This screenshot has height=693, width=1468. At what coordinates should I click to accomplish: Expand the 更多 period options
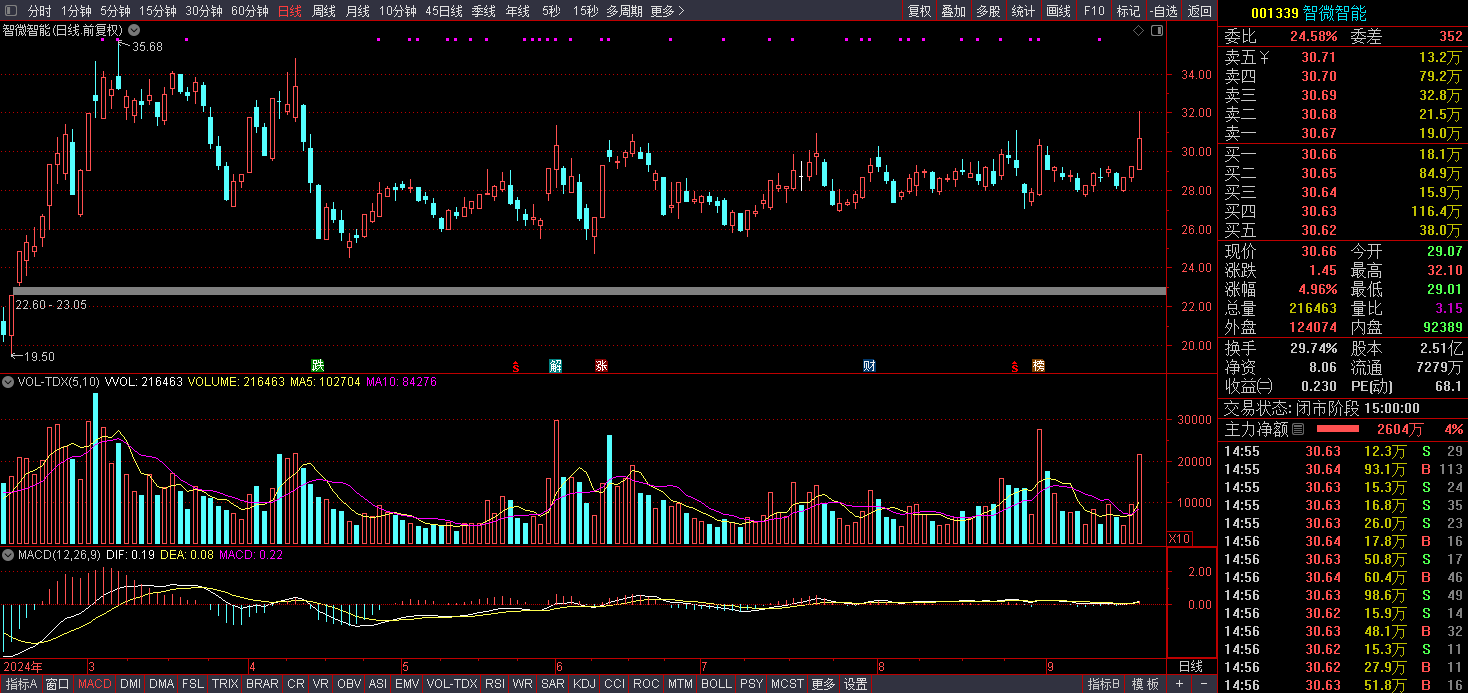667,11
